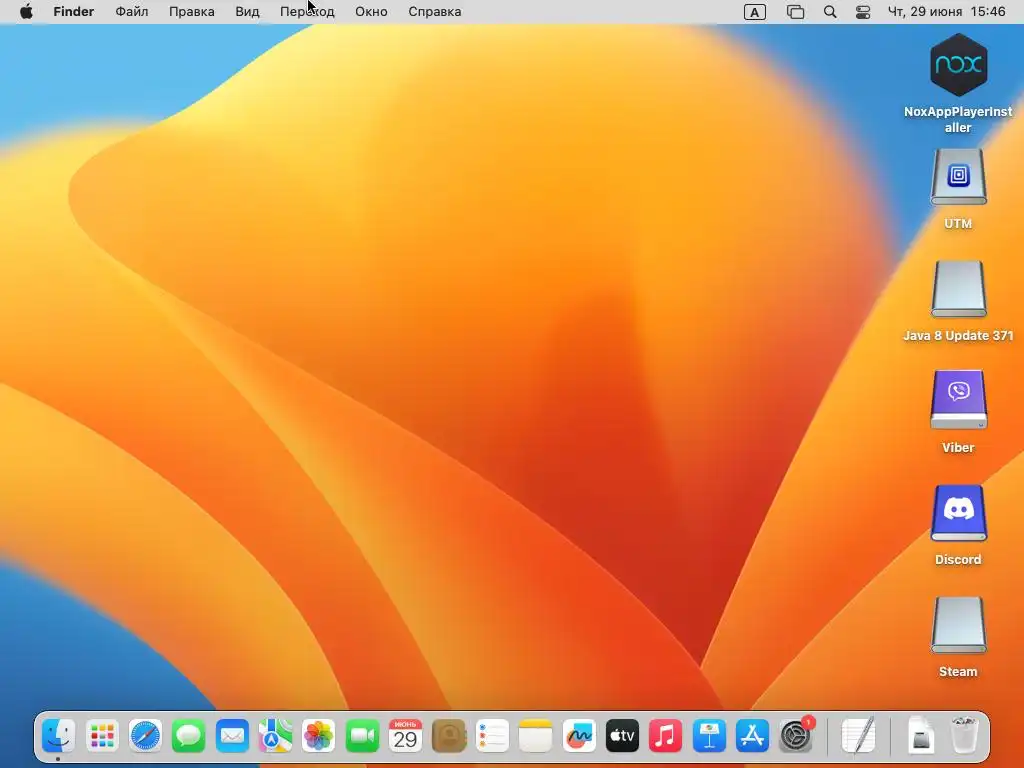The width and height of the screenshot is (1024, 768).
Task: Open Stage Manager menu bar icon
Action: tap(795, 12)
